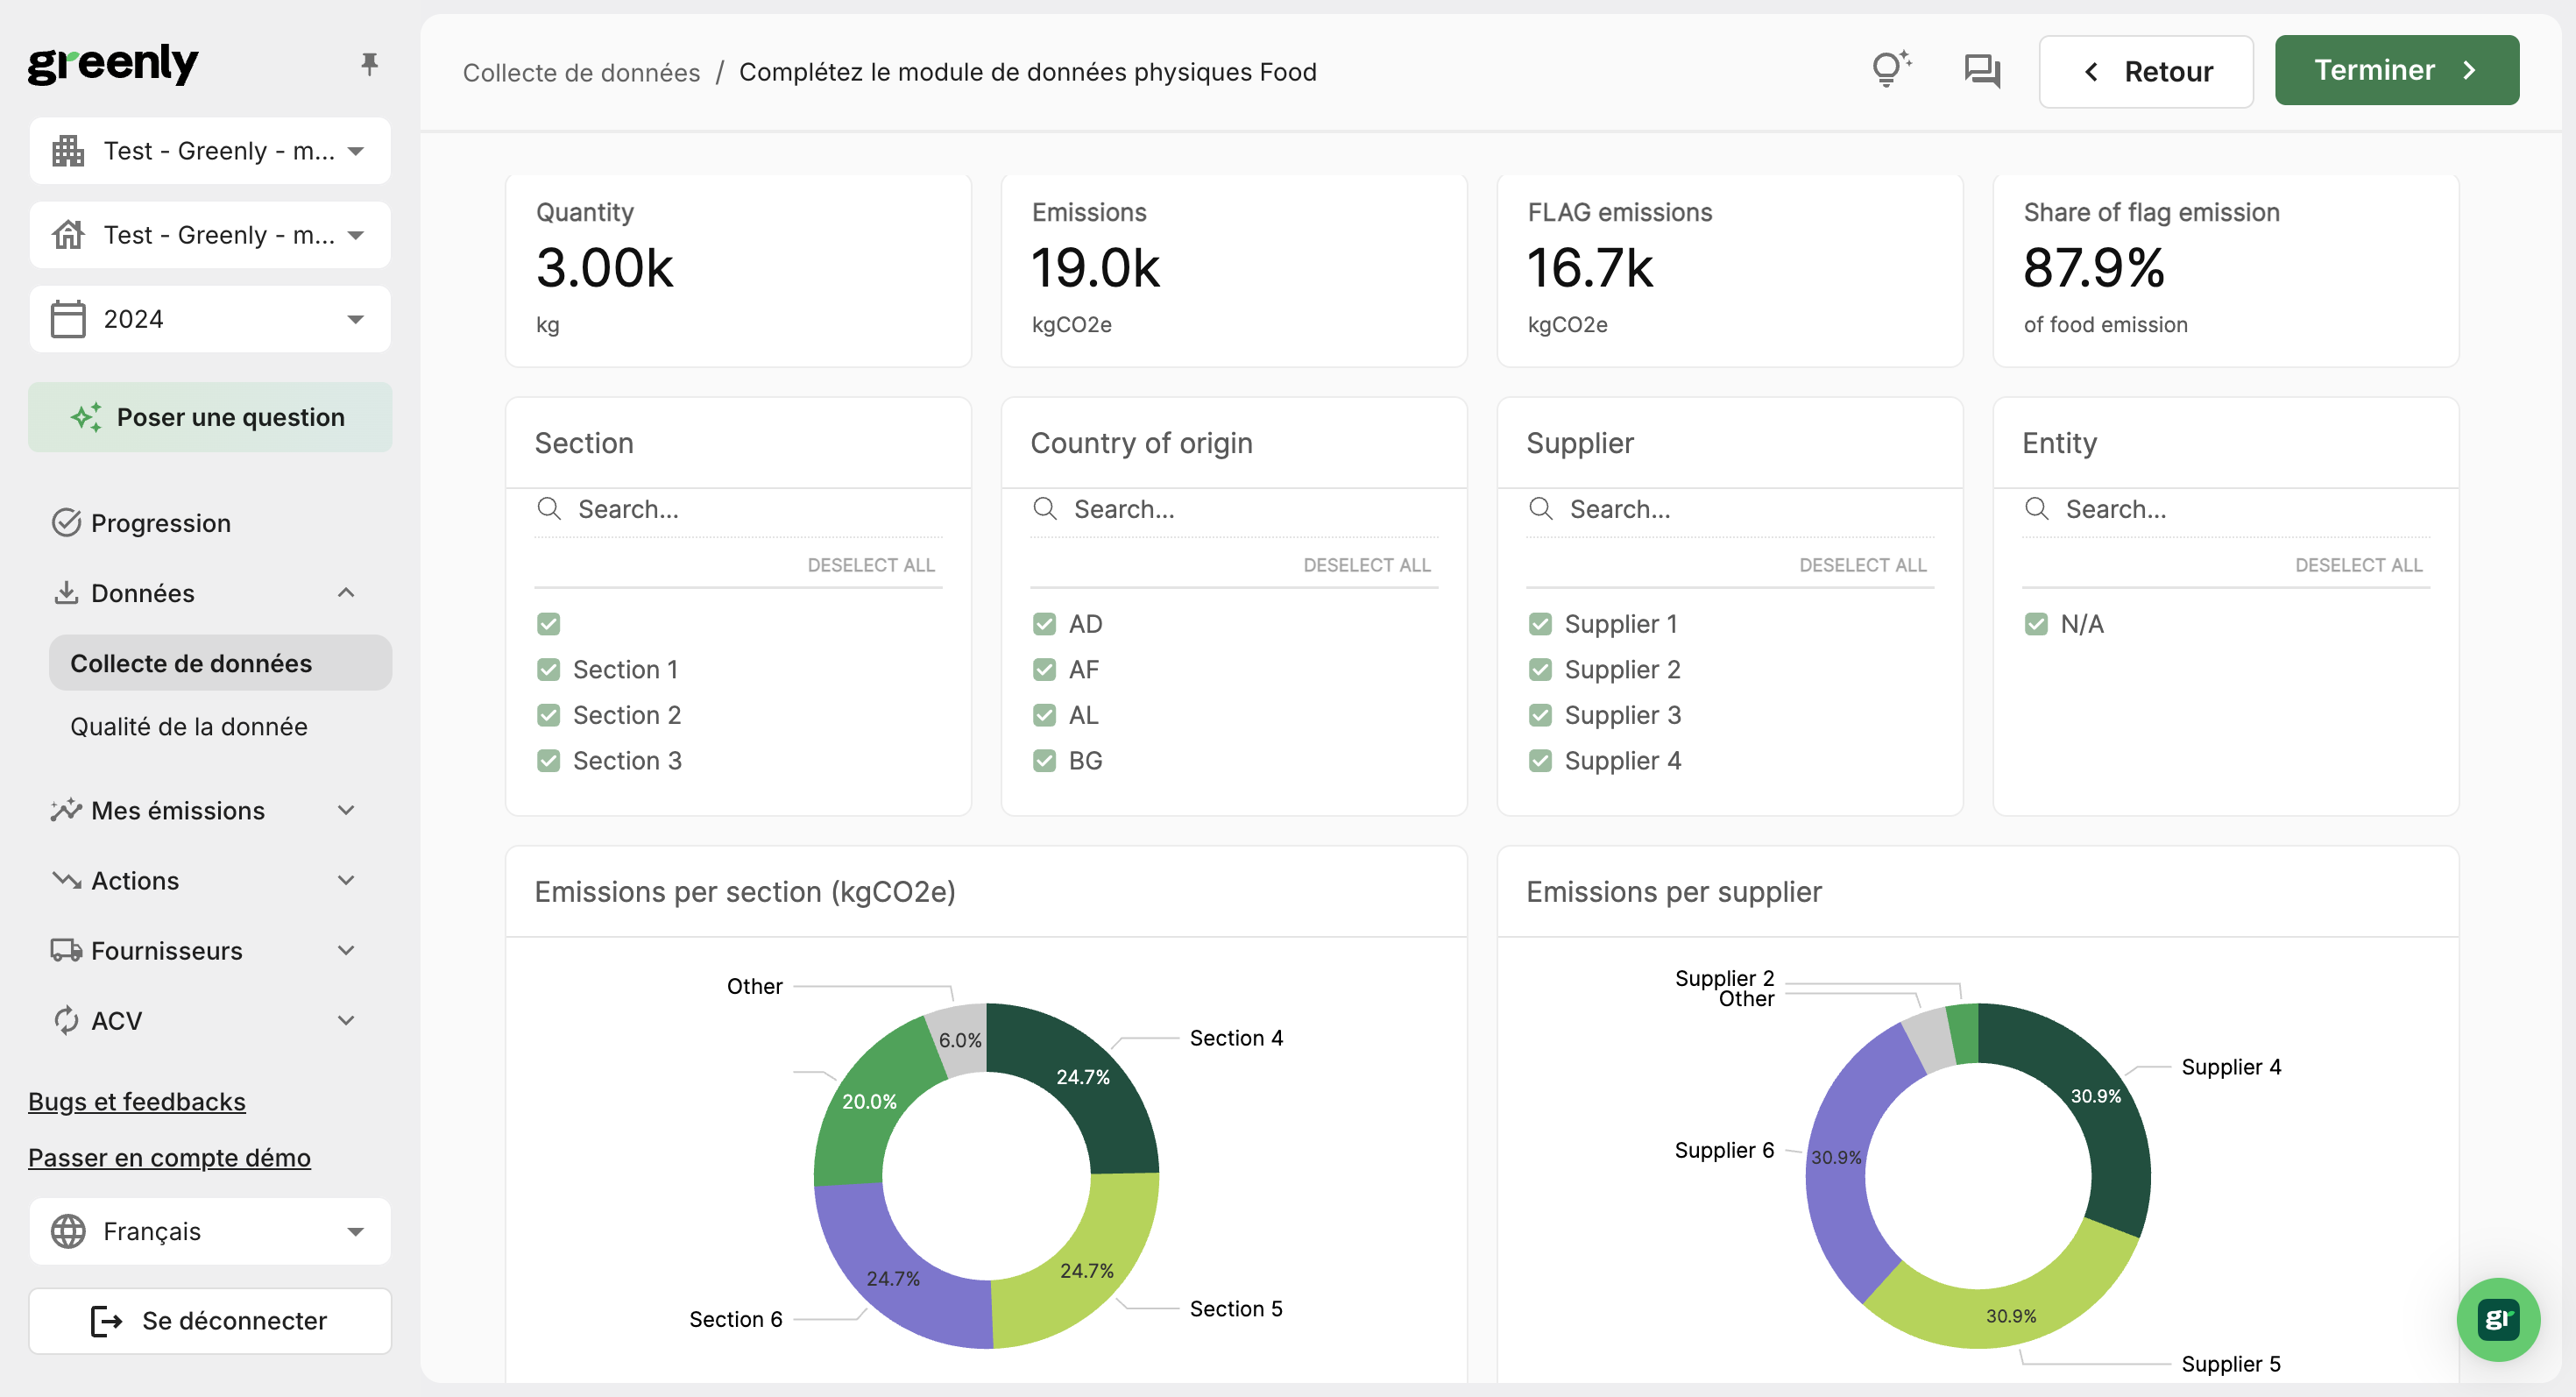This screenshot has width=2576, height=1397.
Task: Uncheck the Section 3 checkbox
Action: click(548, 760)
